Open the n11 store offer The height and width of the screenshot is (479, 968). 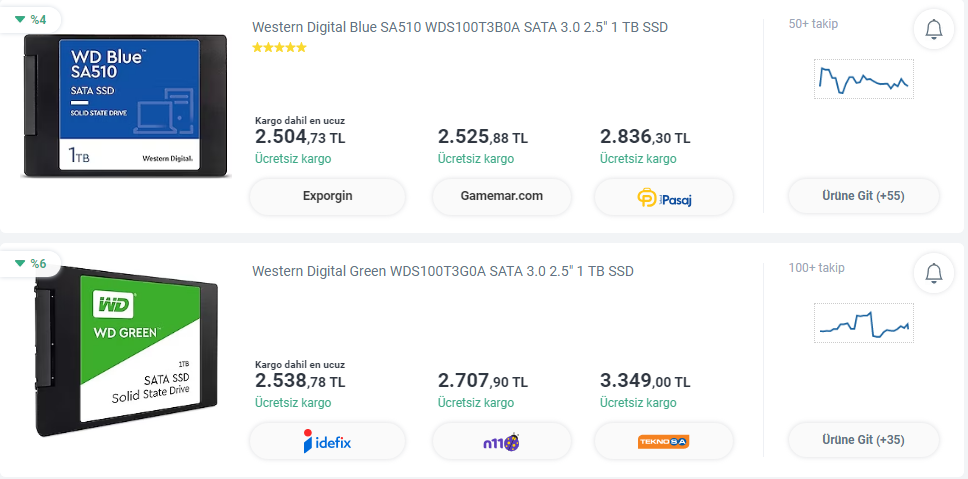click(x=501, y=441)
